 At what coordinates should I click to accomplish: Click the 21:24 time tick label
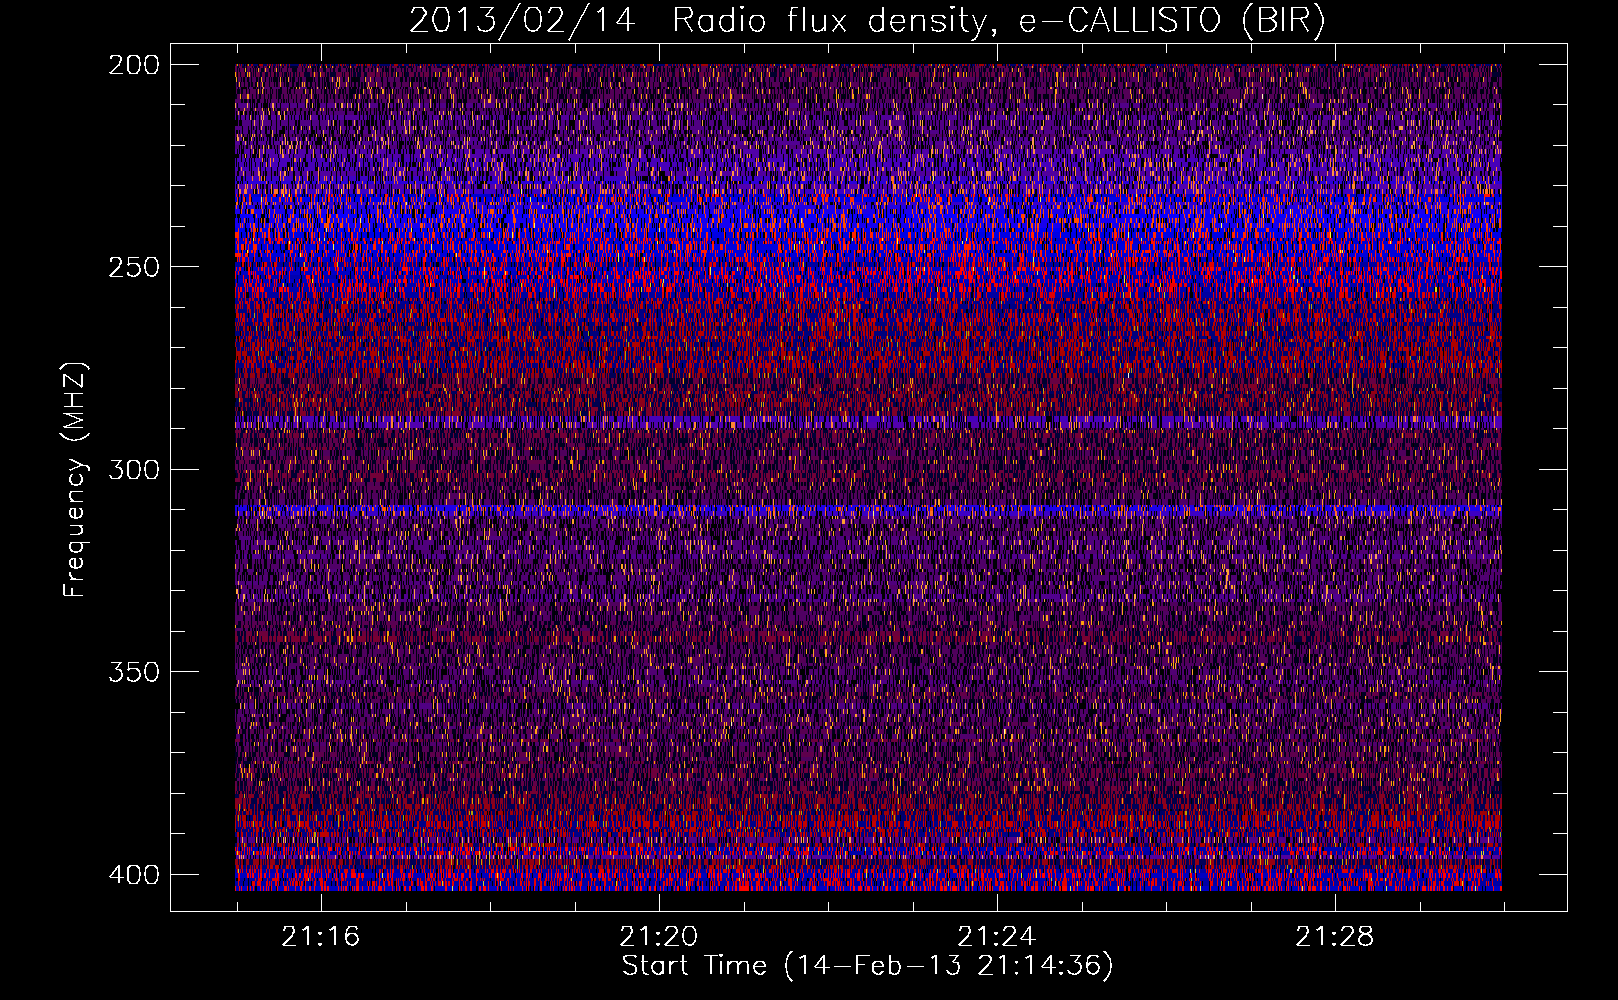997,937
